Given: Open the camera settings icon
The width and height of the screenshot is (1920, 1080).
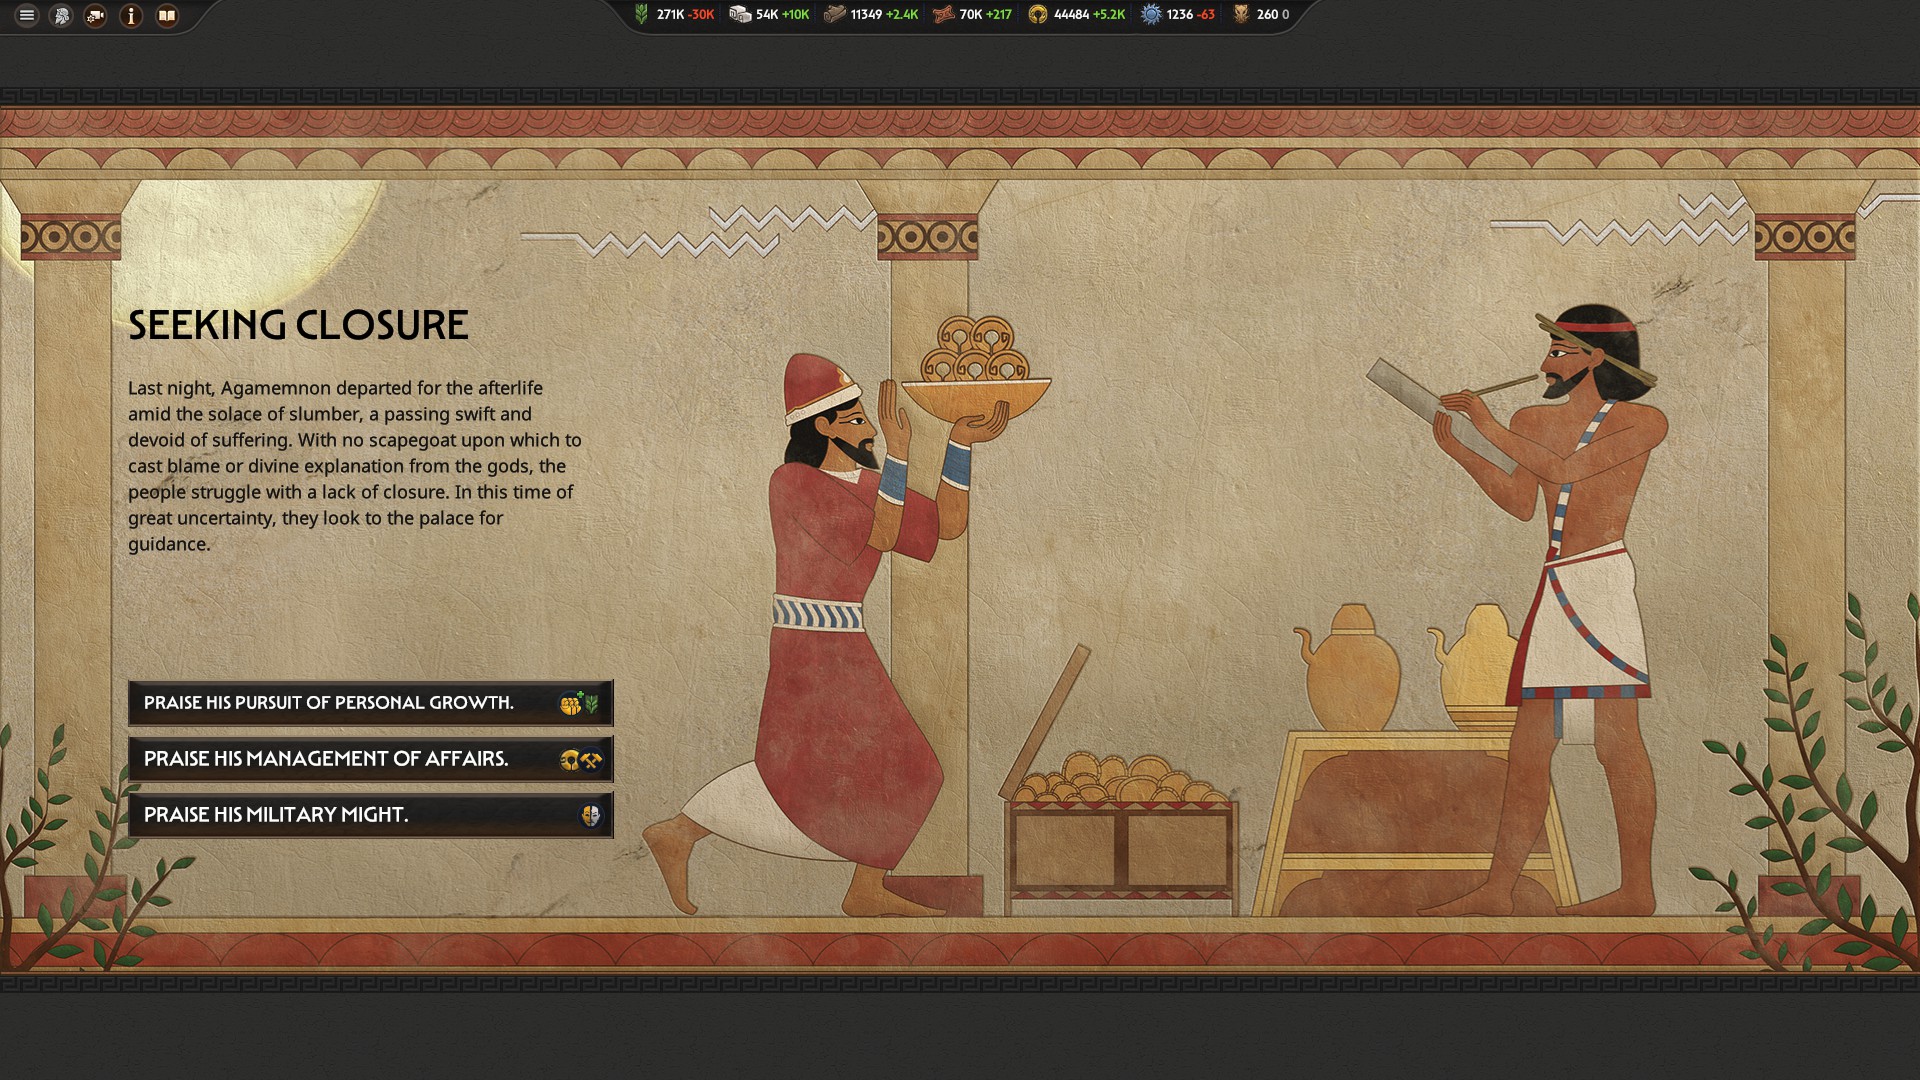Looking at the screenshot, I should pos(96,15).
